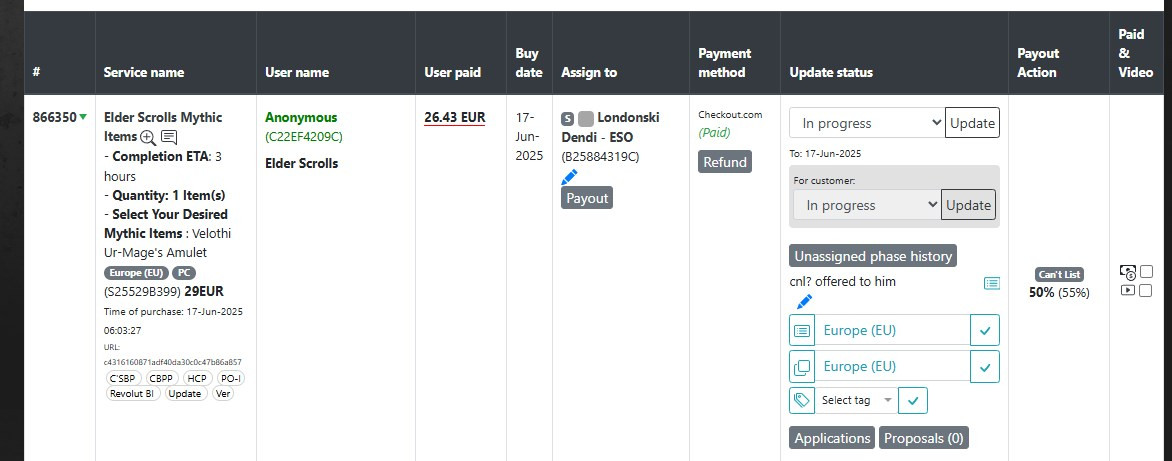
Task: Click the Payout button
Action: point(587,198)
